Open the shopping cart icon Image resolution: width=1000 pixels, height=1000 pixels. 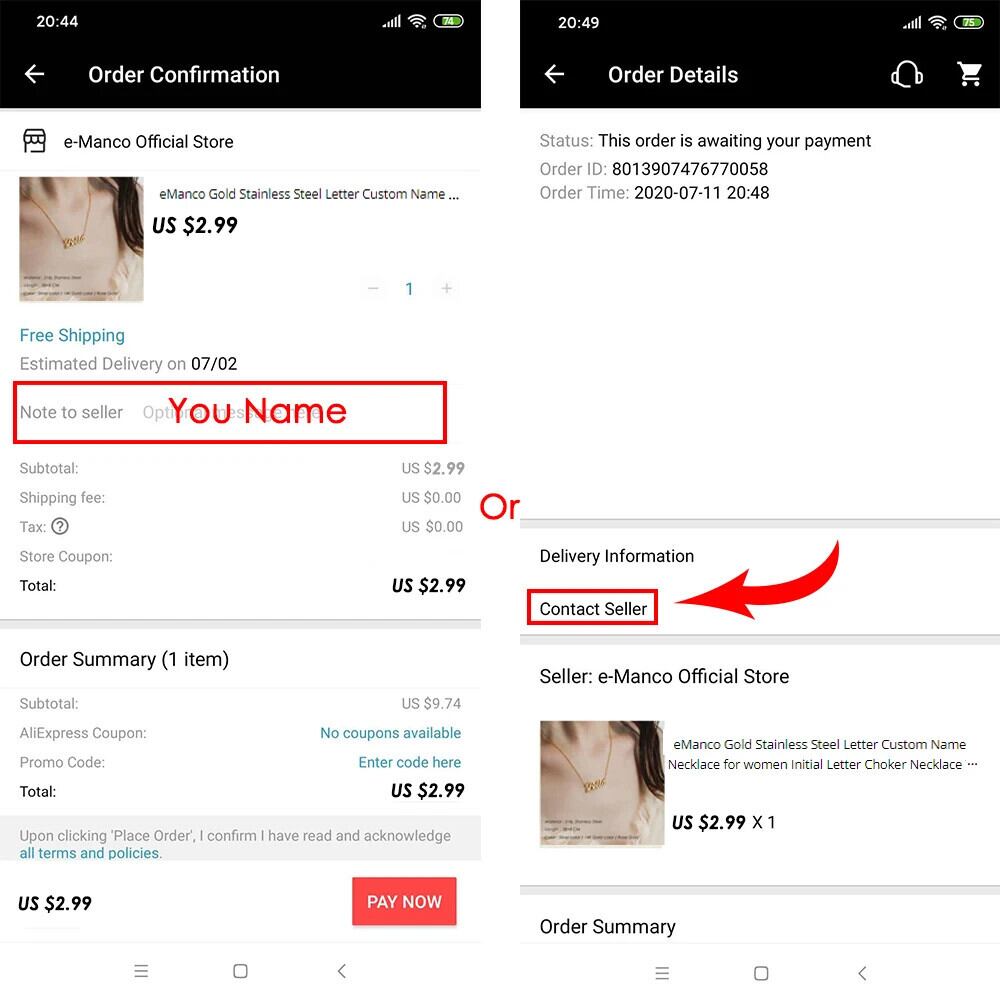(969, 75)
